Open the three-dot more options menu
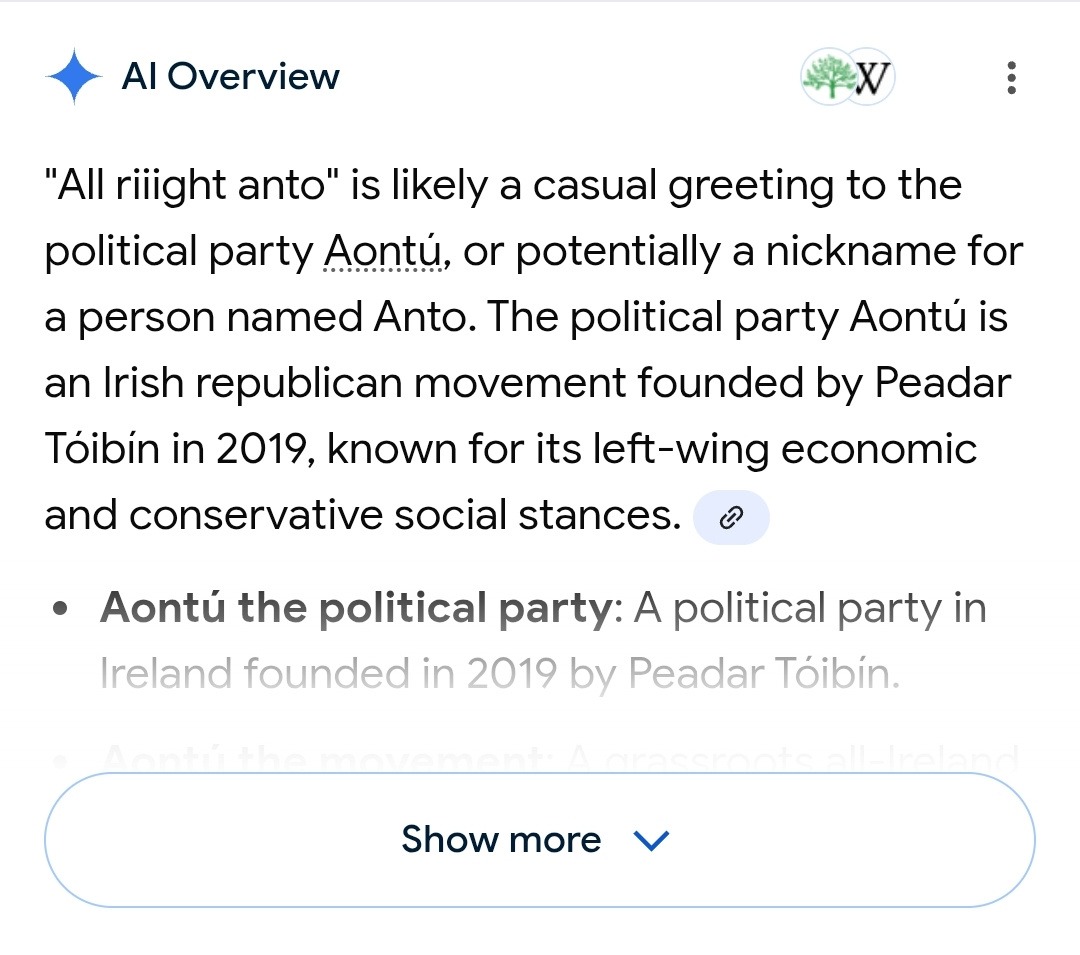The height and width of the screenshot is (955, 1080). (x=1012, y=77)
